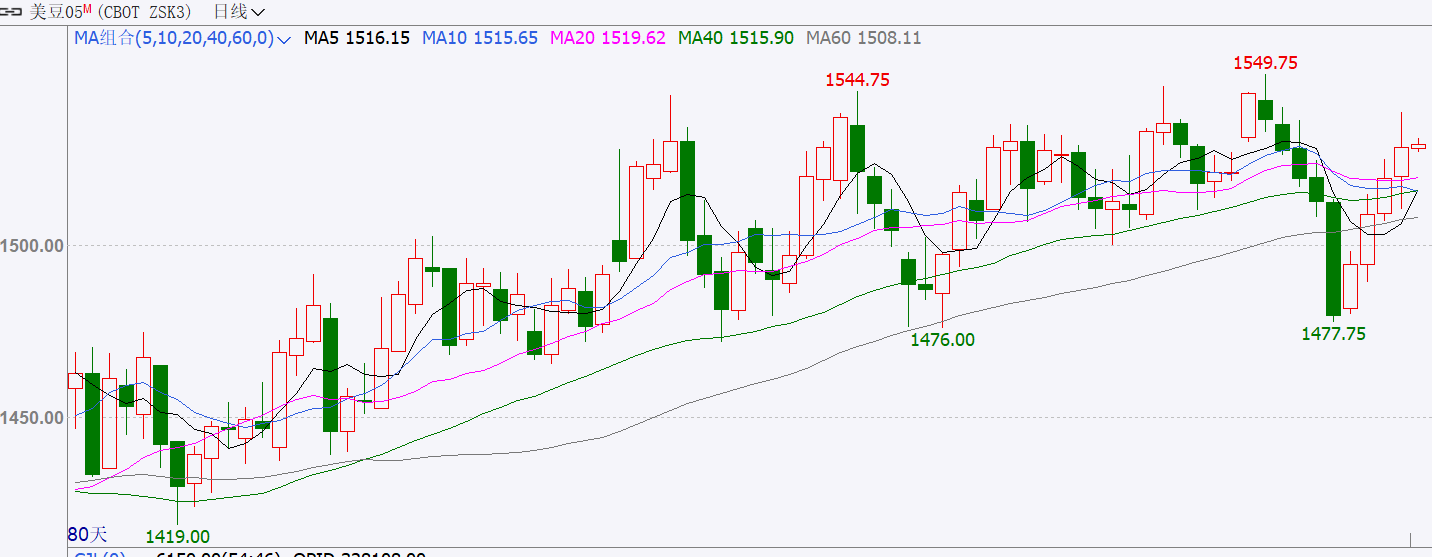Click the 1500.00 axis label
Viewport: 1432px width, 557px height.
tap(32, 245)
